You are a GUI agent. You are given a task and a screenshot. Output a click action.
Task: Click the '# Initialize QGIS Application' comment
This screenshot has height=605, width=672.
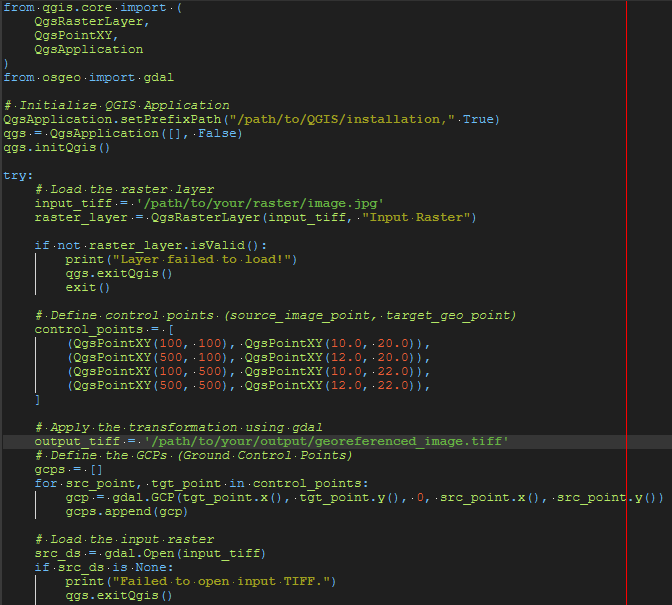pos(116,105)
